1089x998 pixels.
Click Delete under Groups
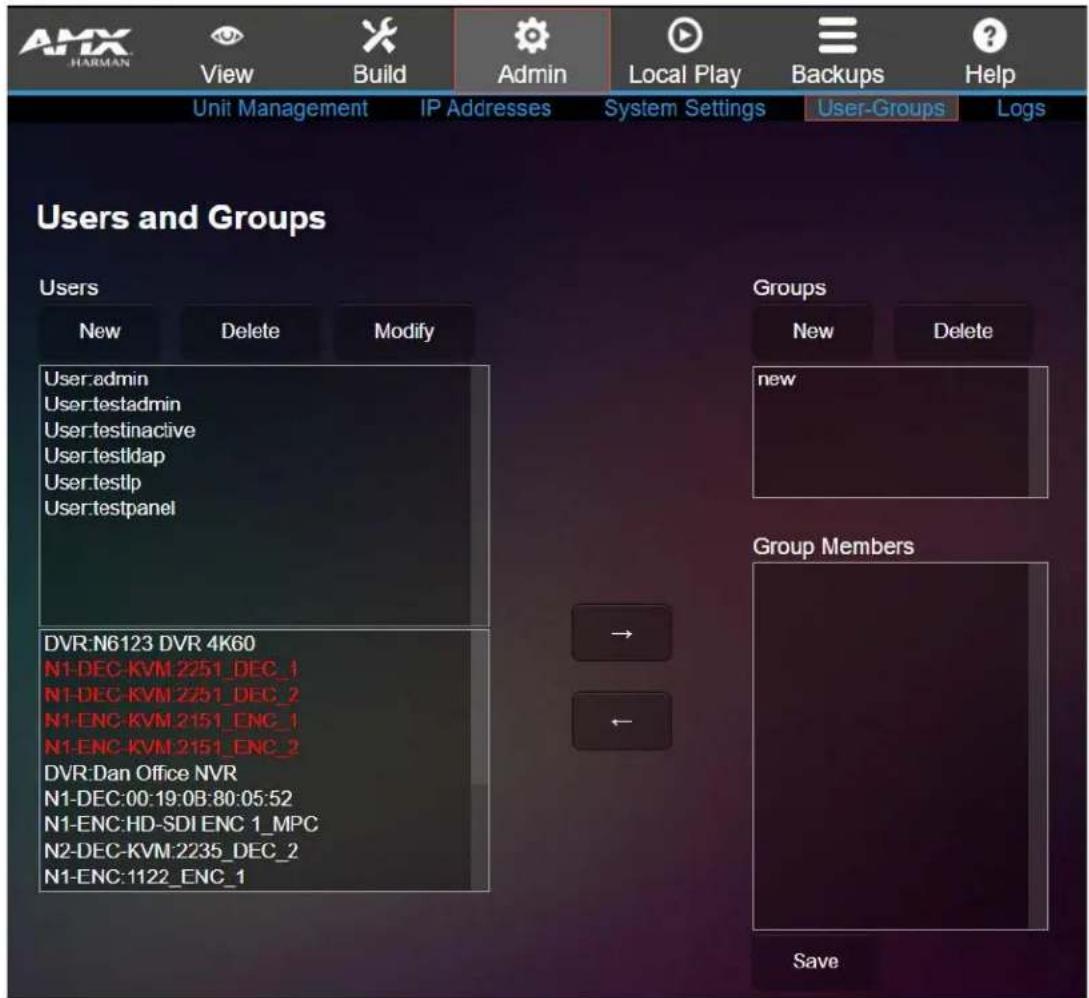[x=963, y=331]
